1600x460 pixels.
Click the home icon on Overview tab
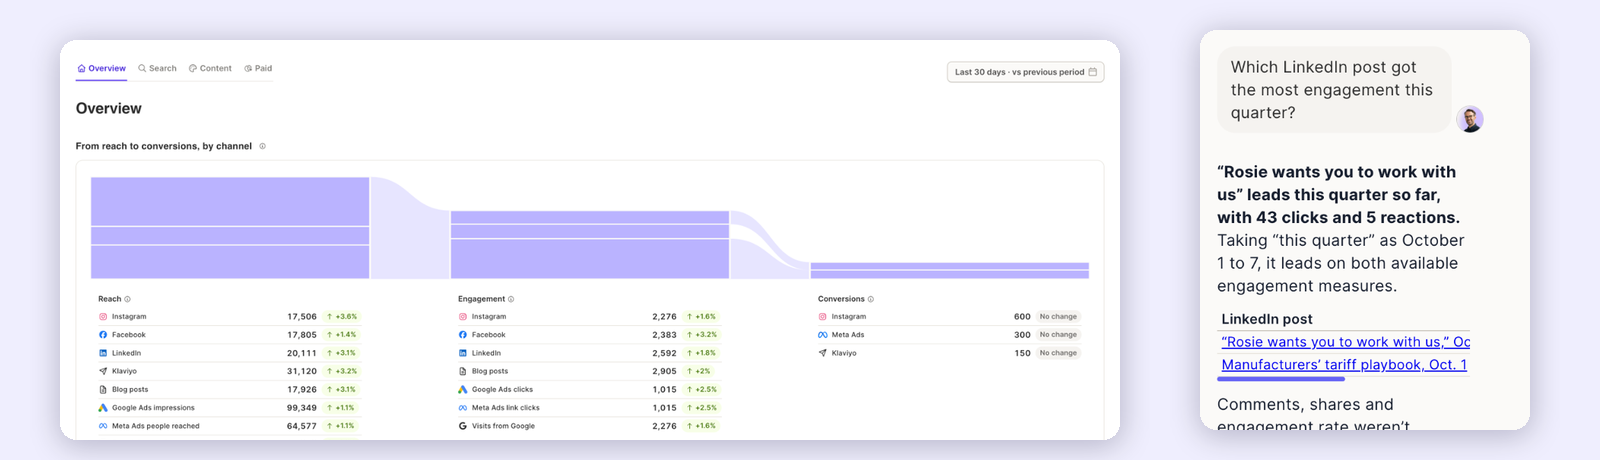coord(82,69)
